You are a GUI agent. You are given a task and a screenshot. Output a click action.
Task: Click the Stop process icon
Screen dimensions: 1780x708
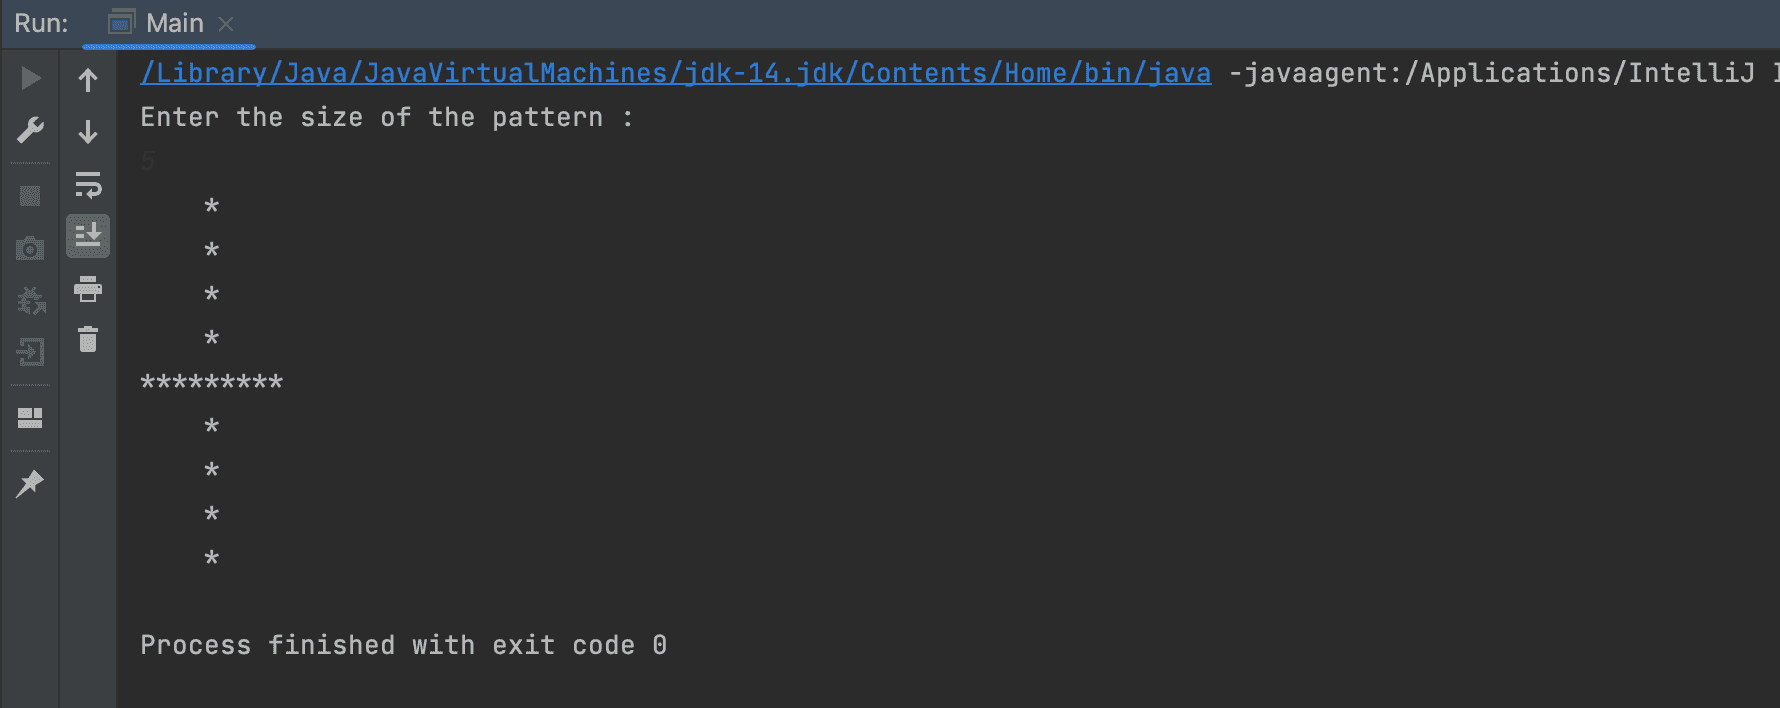[30, 196]
